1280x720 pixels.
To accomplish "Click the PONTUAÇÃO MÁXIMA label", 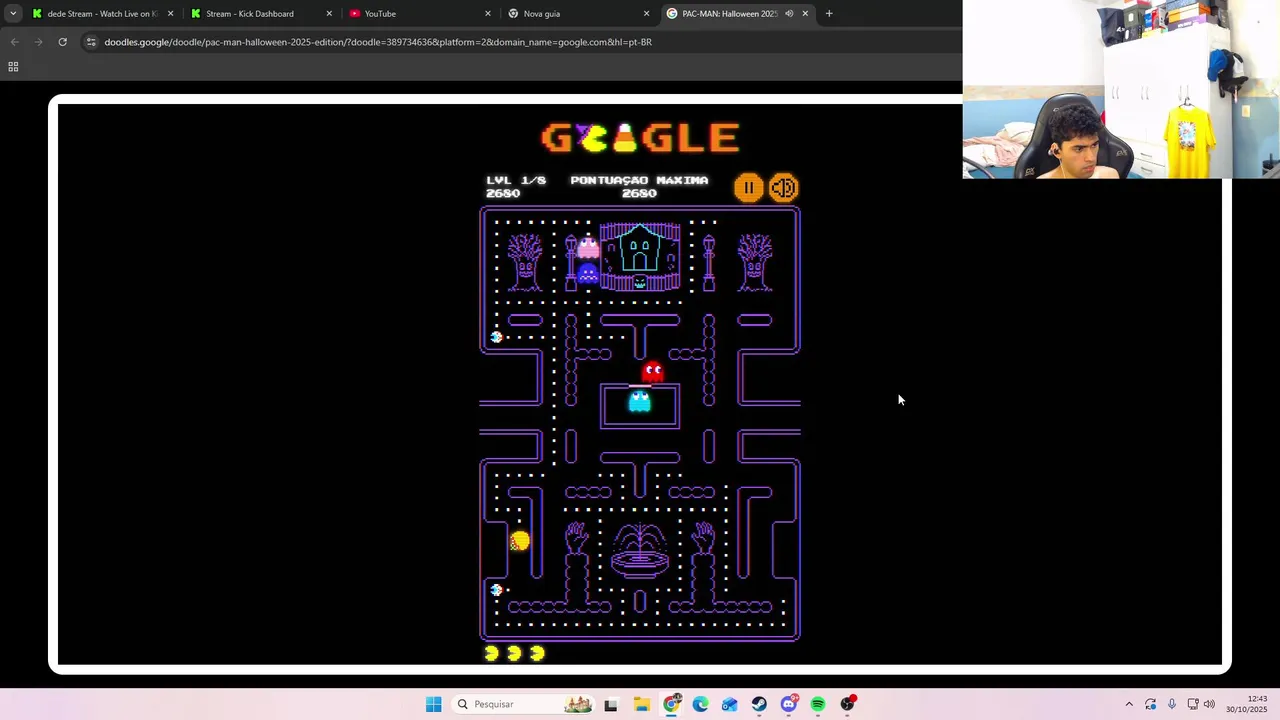I will click(x=639, y=180).
